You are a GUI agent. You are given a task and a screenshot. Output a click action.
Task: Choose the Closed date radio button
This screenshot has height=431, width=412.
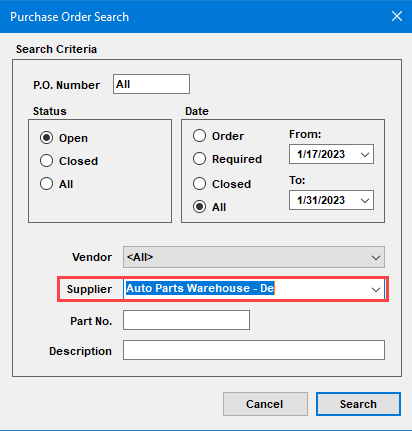pos(199,184)
